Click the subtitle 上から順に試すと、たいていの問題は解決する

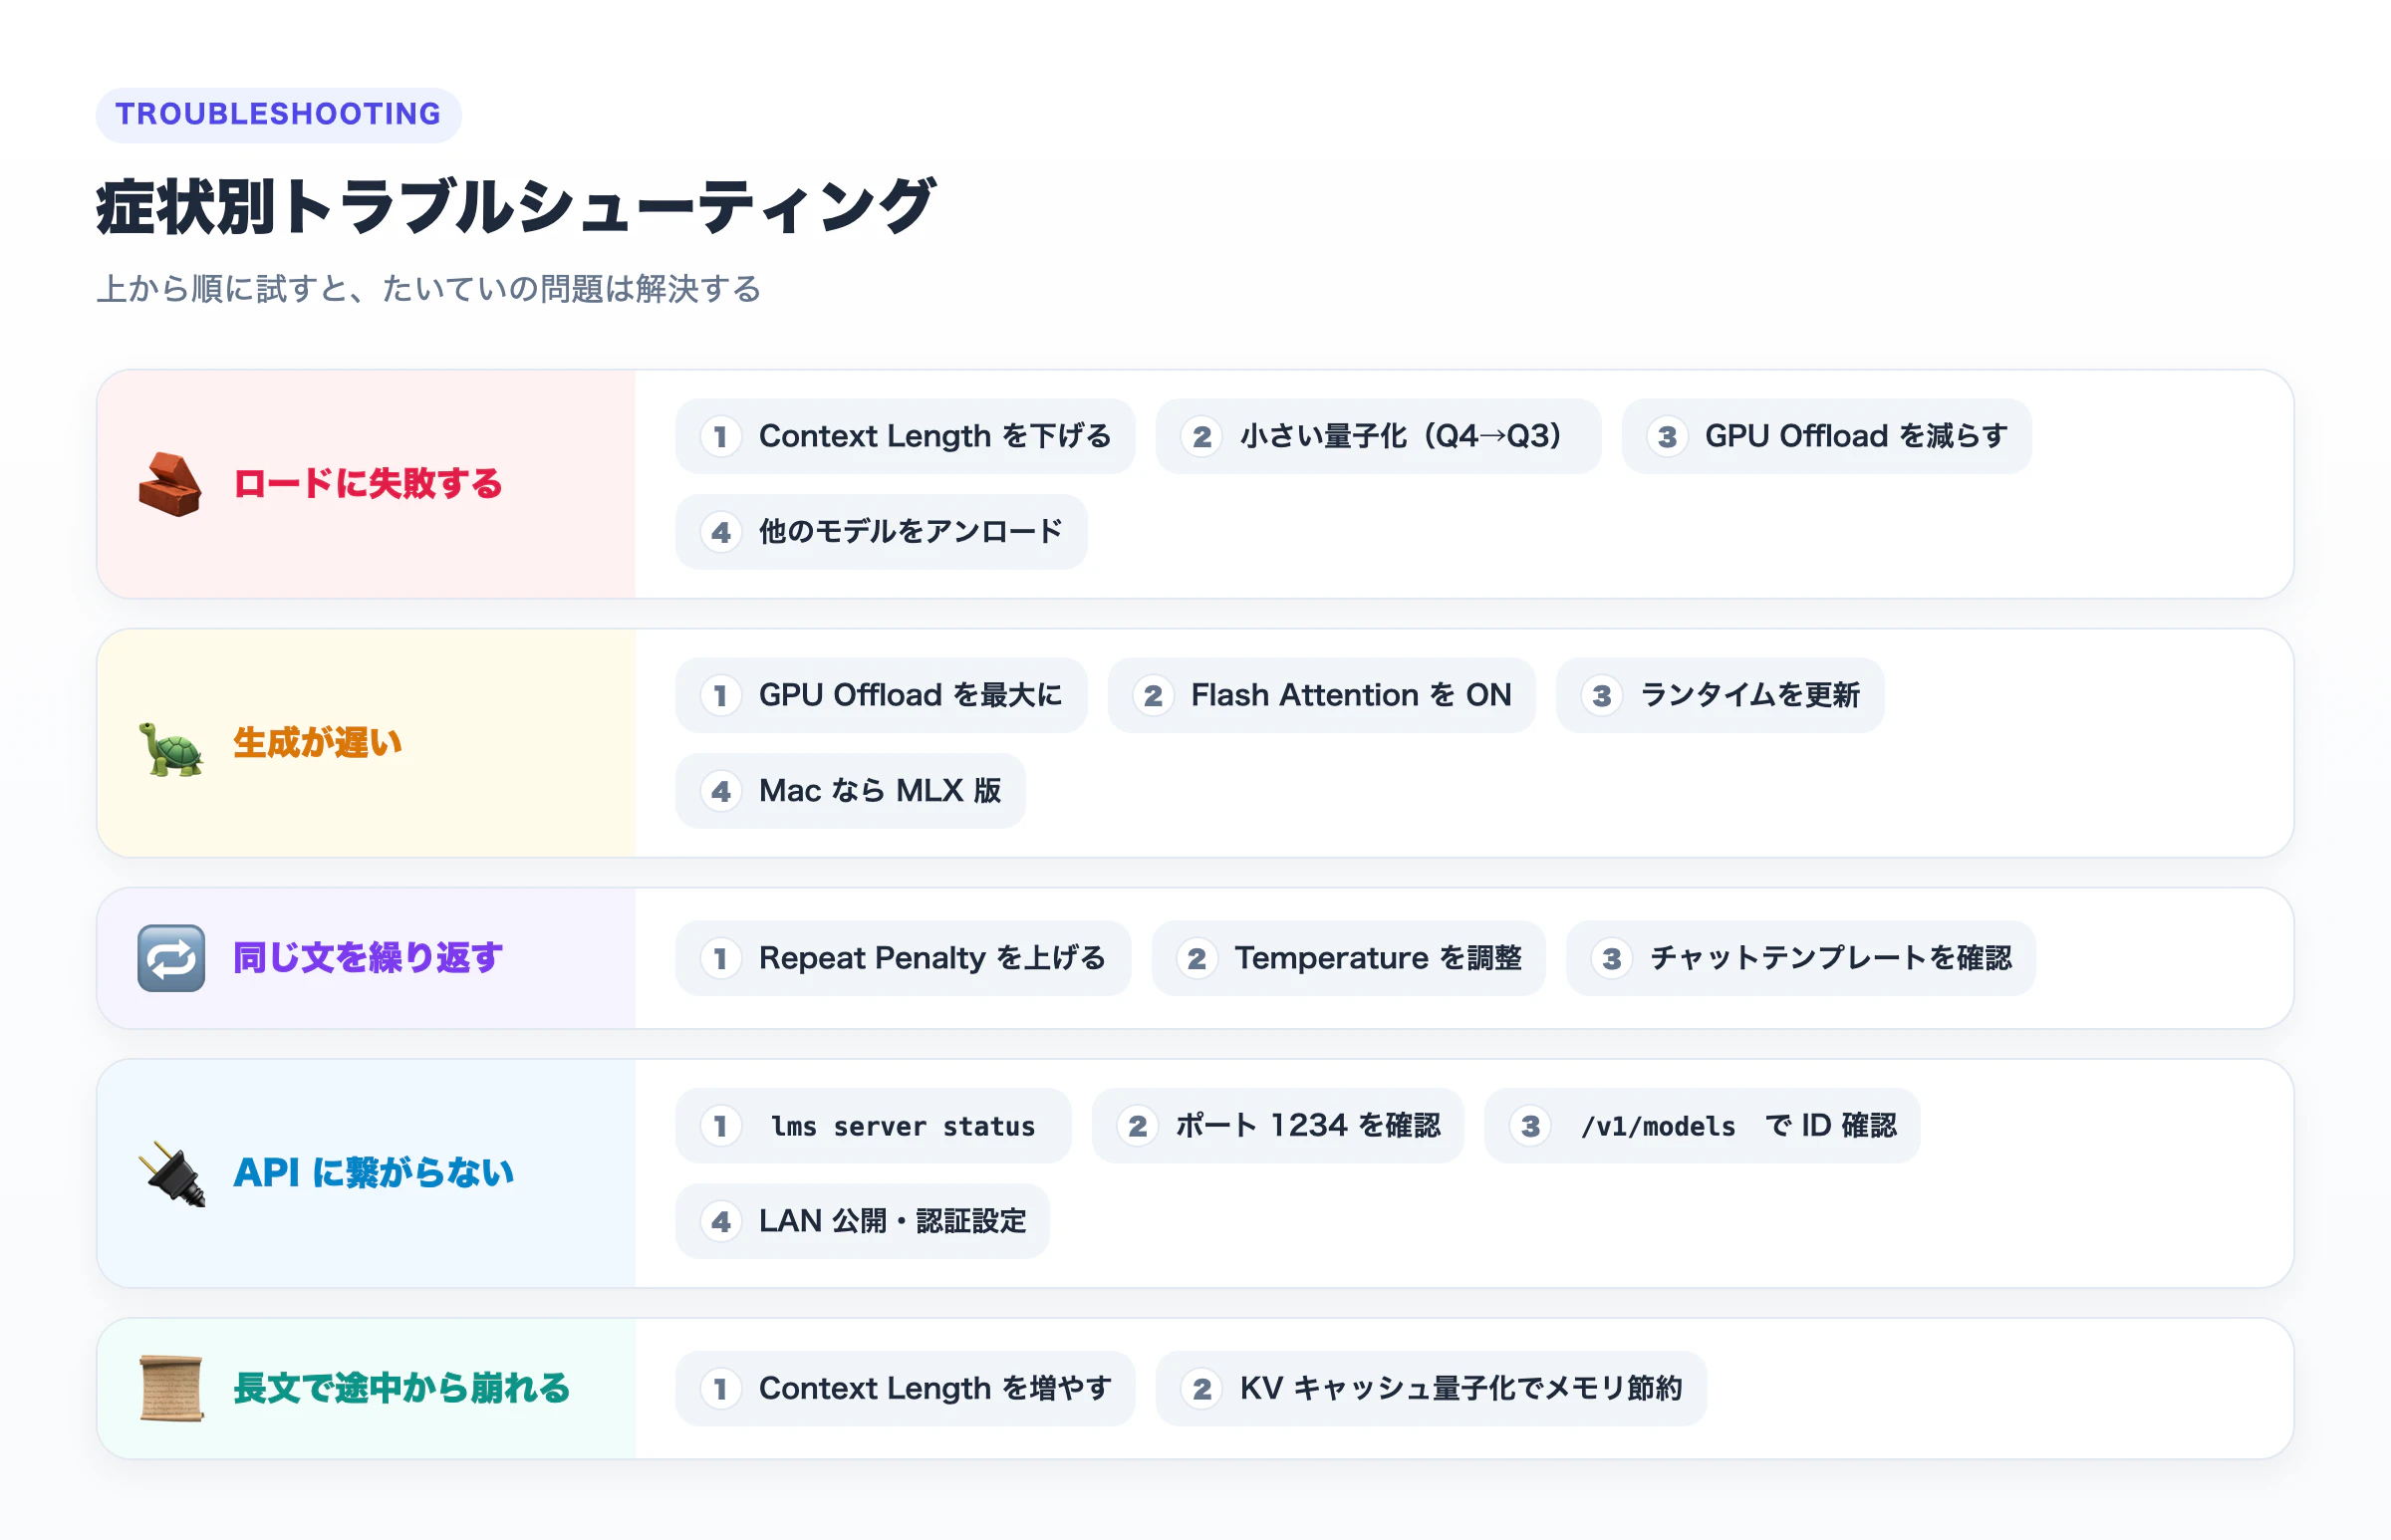tap(429, 289)
